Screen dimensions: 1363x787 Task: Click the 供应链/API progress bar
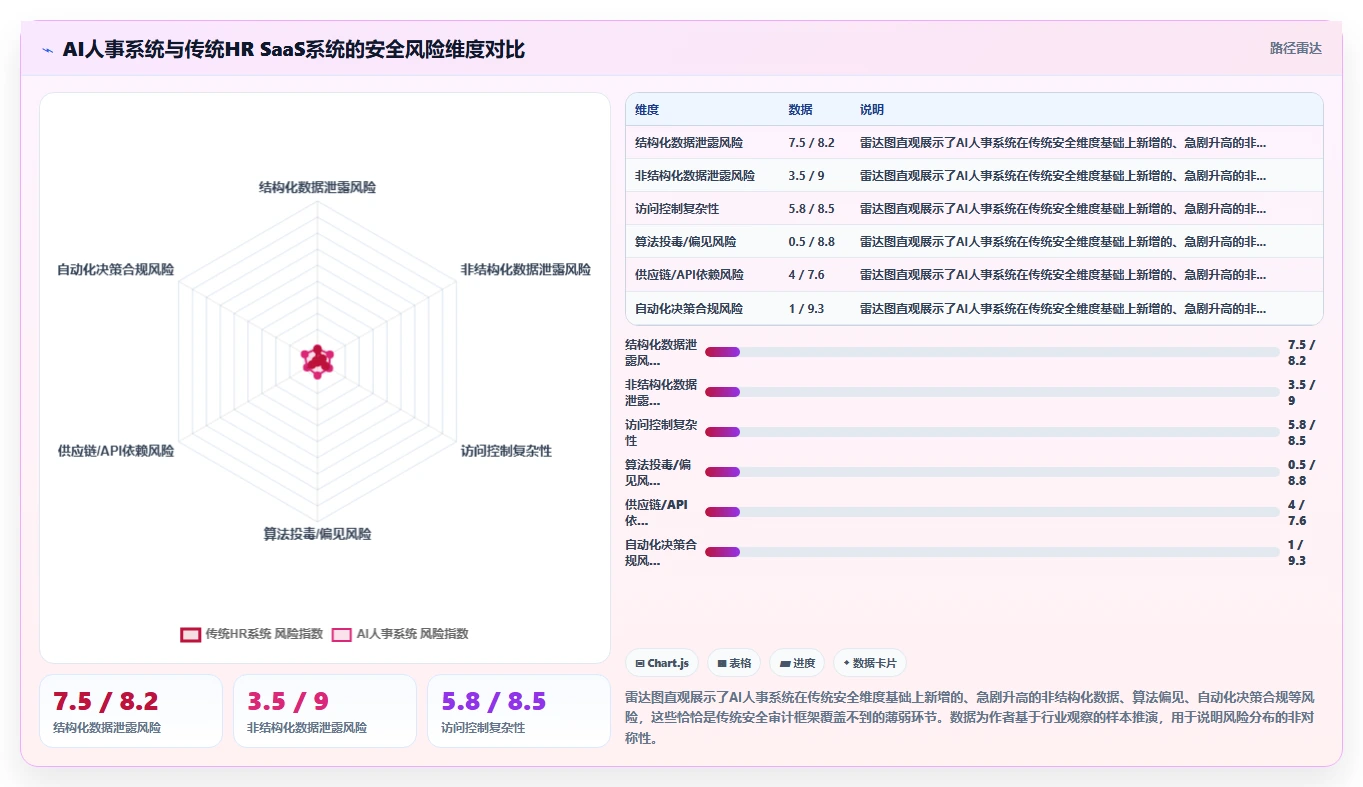click(992, 512)
